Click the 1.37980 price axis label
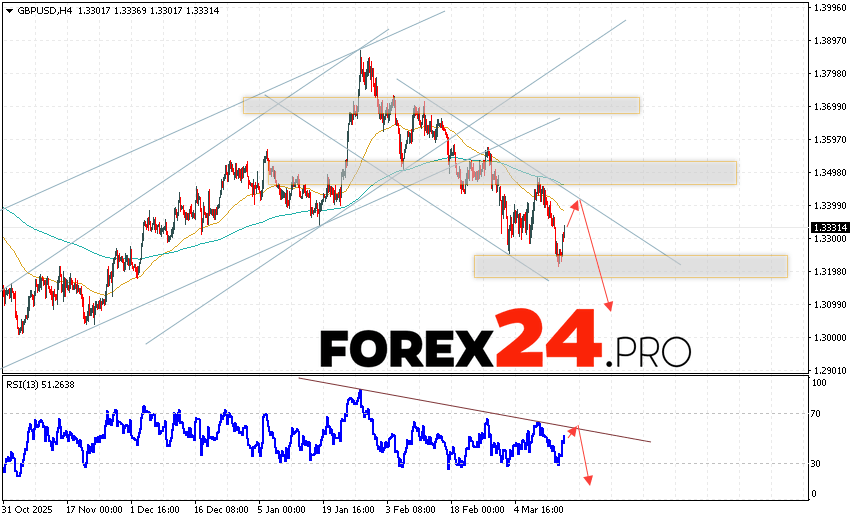This screenshot has height=521, width=854. 830,73
